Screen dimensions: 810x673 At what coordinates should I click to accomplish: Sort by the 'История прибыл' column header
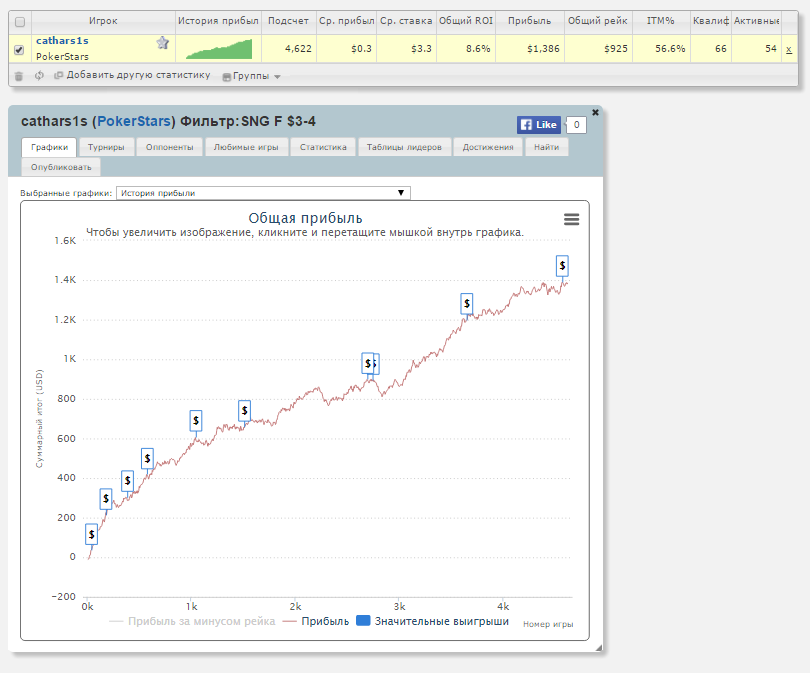[x=218, y=21]
